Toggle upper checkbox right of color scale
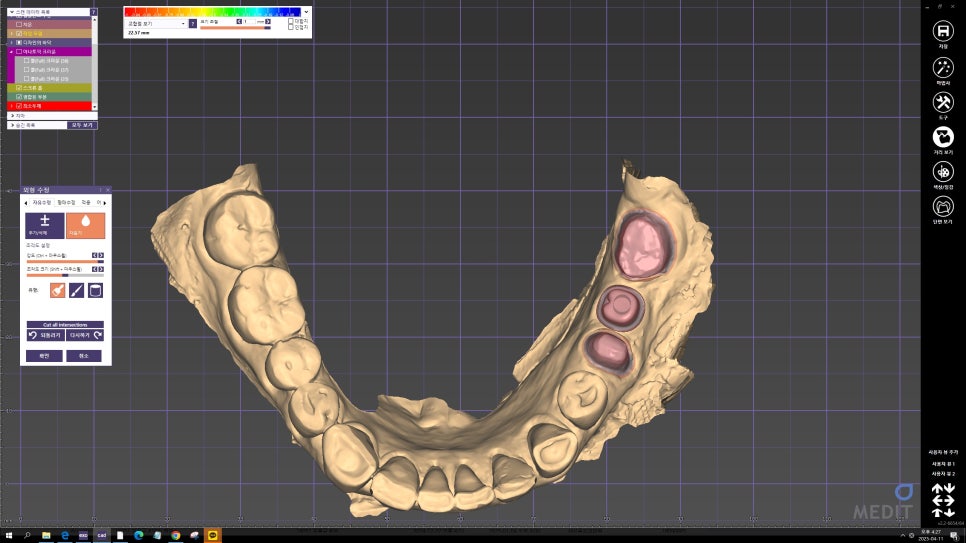 [x=291, y=20]
